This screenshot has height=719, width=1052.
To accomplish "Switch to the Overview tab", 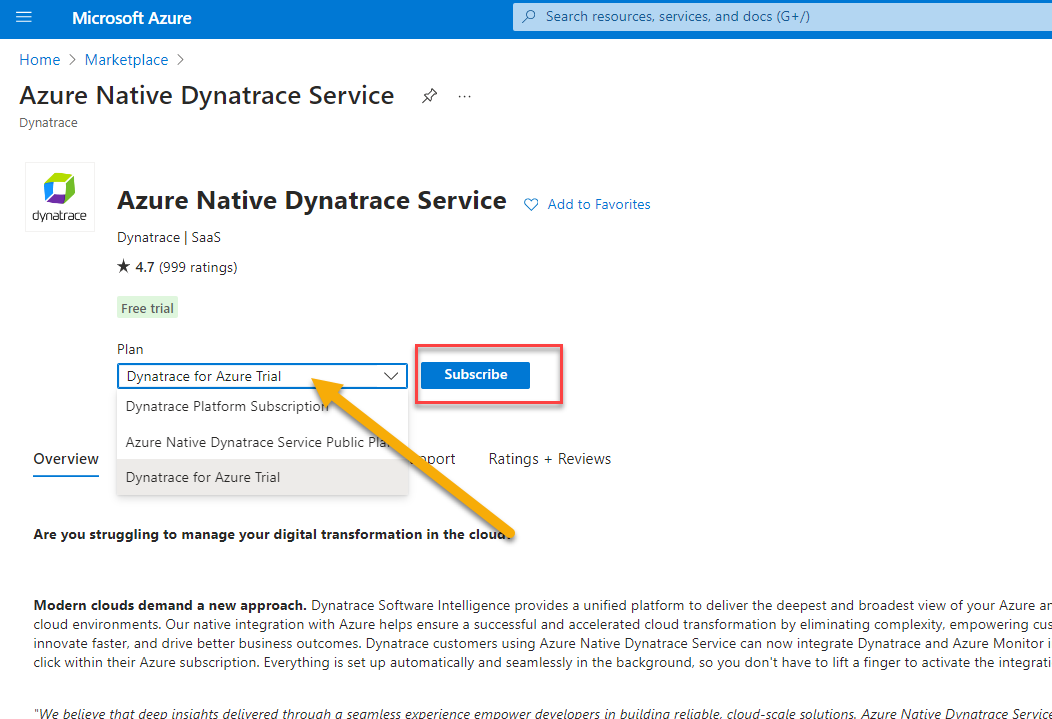I will pyautogui.click(x=66, y=459).
